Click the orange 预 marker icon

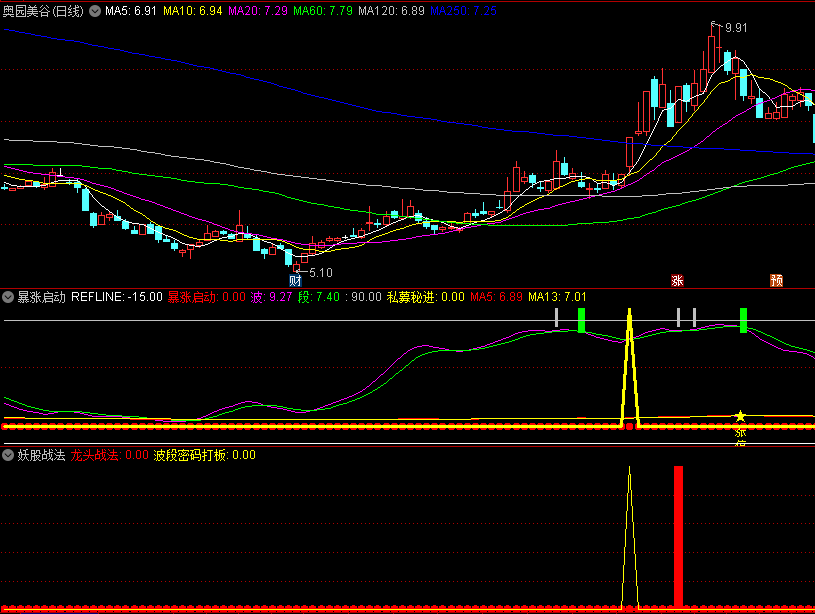click(x=776, y=280)
